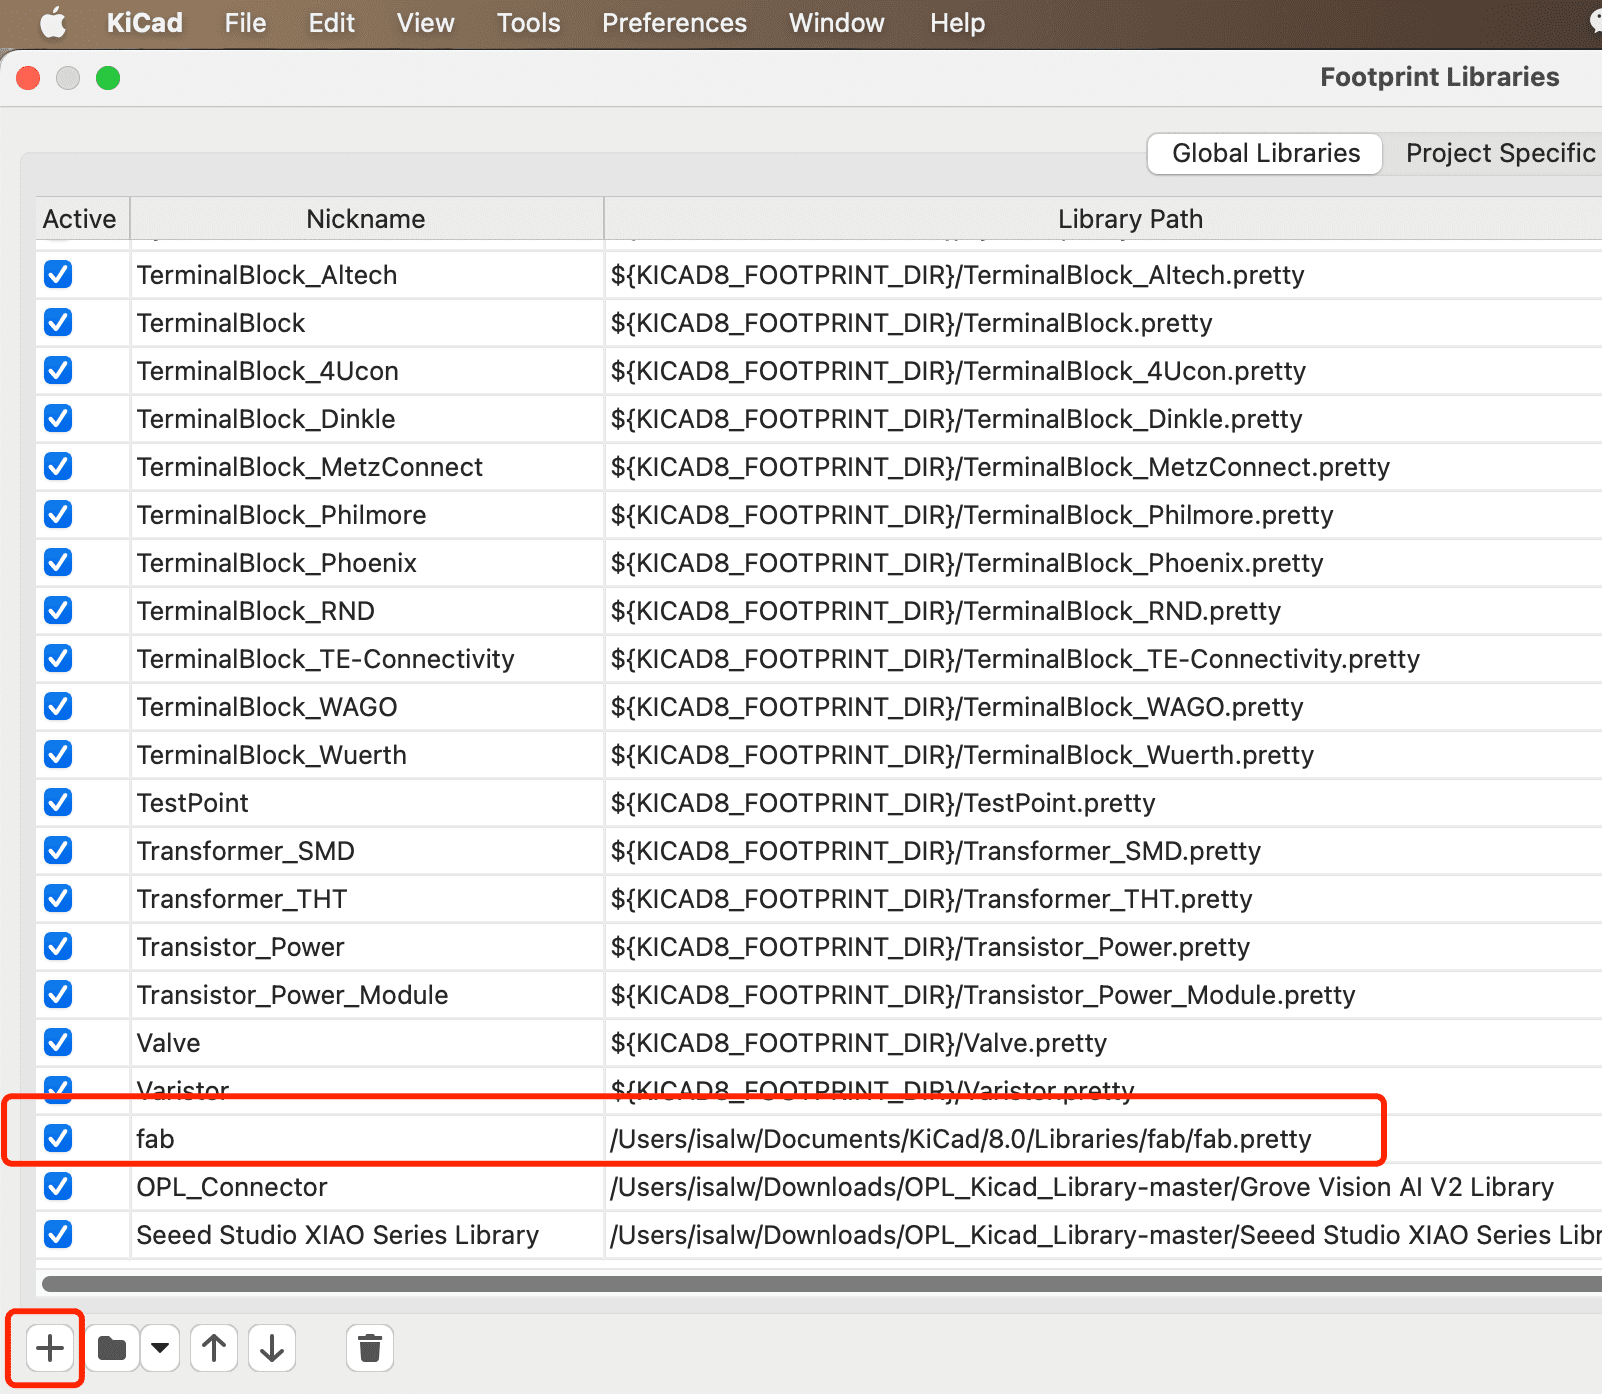This screenshot has height=1394, width=1602.
Task: Toggle the TerminalBlock_WAGO active checkbox
Action: [x=58, y=706]
